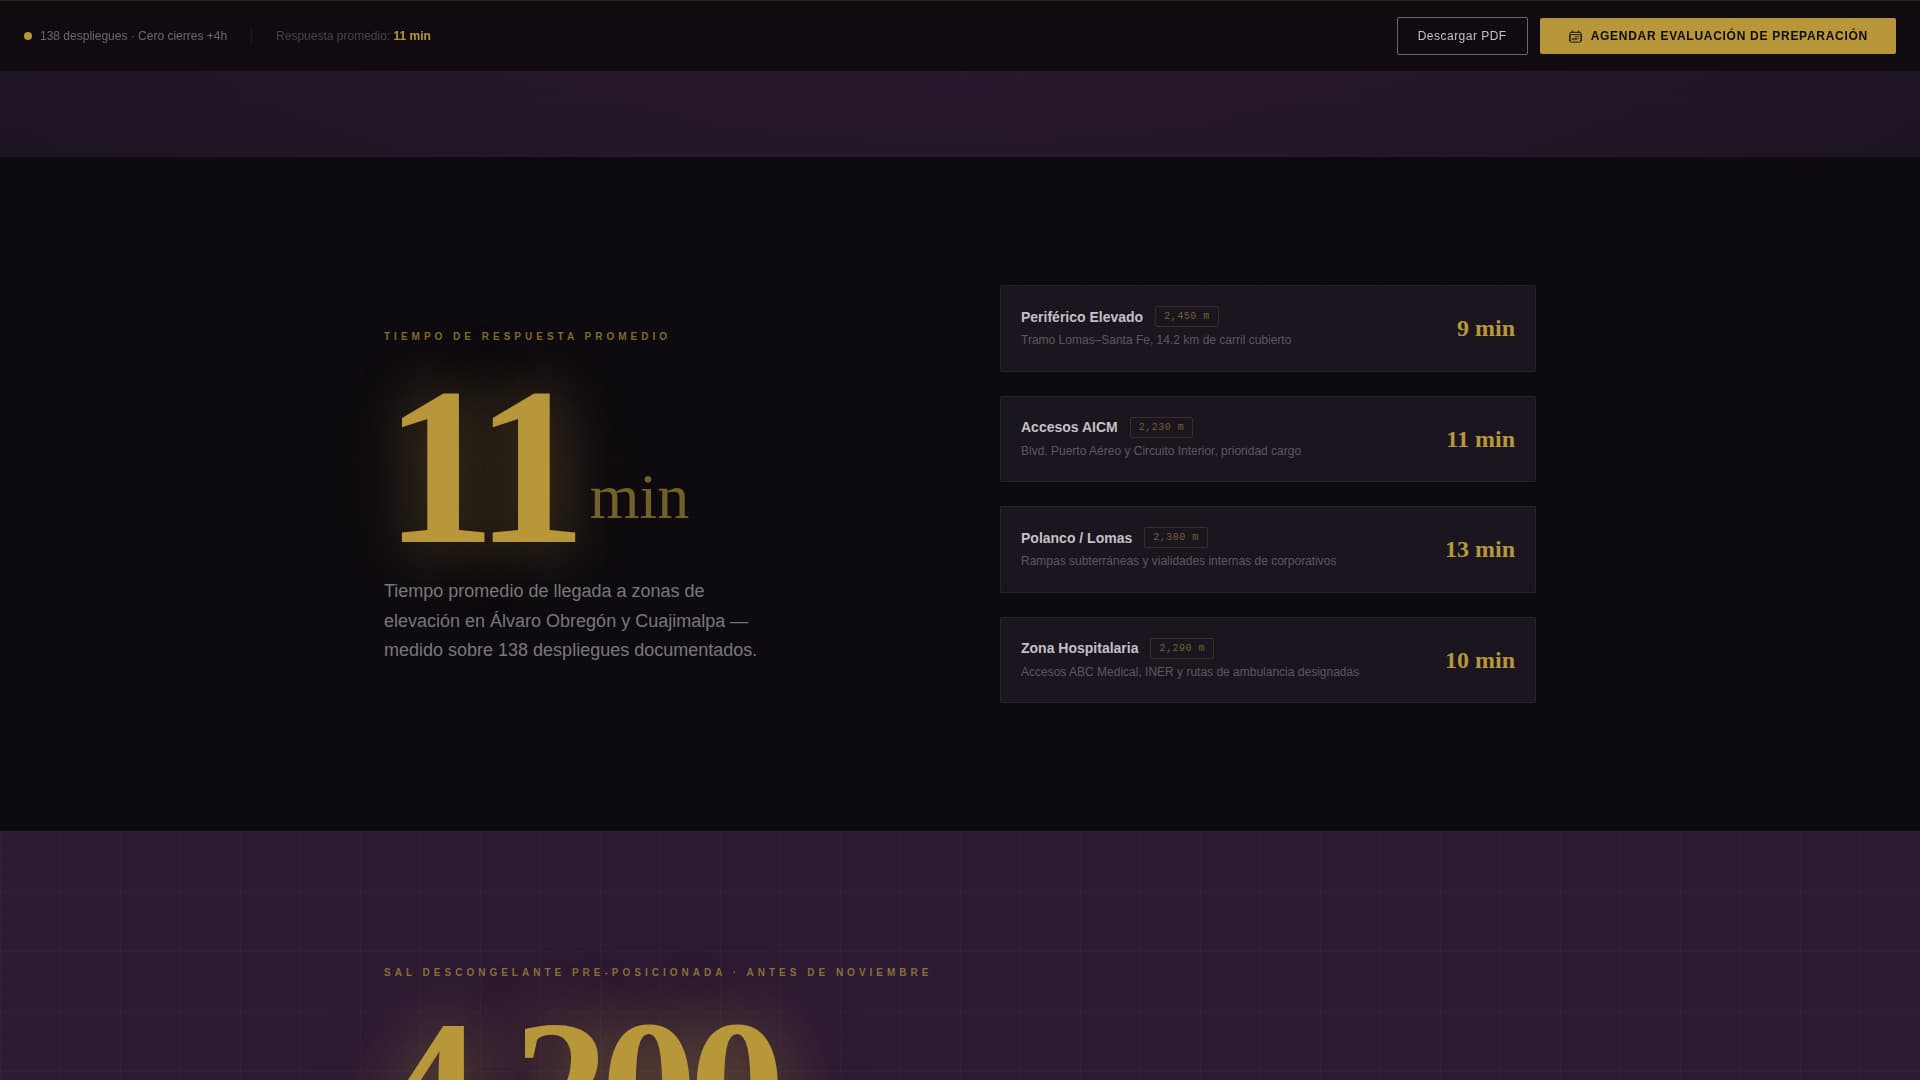1920x1080 pixels.
Task: Click the 11 min value in Accesos AICM card
Action: (x=1480, y=439)
